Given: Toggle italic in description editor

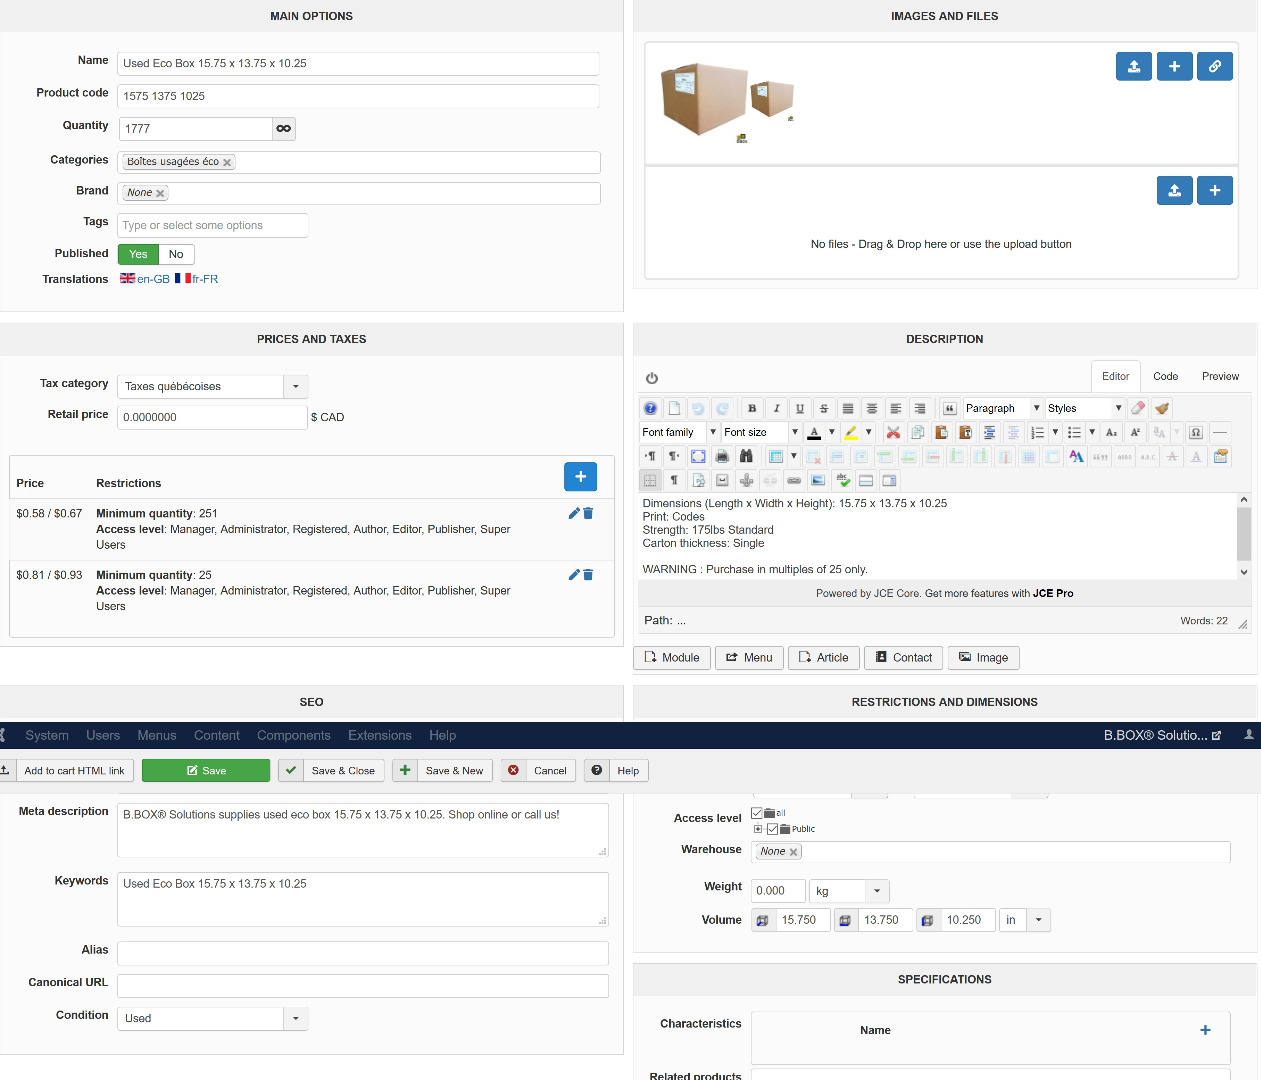Looking at the screenshot, I should pos(776,408).
